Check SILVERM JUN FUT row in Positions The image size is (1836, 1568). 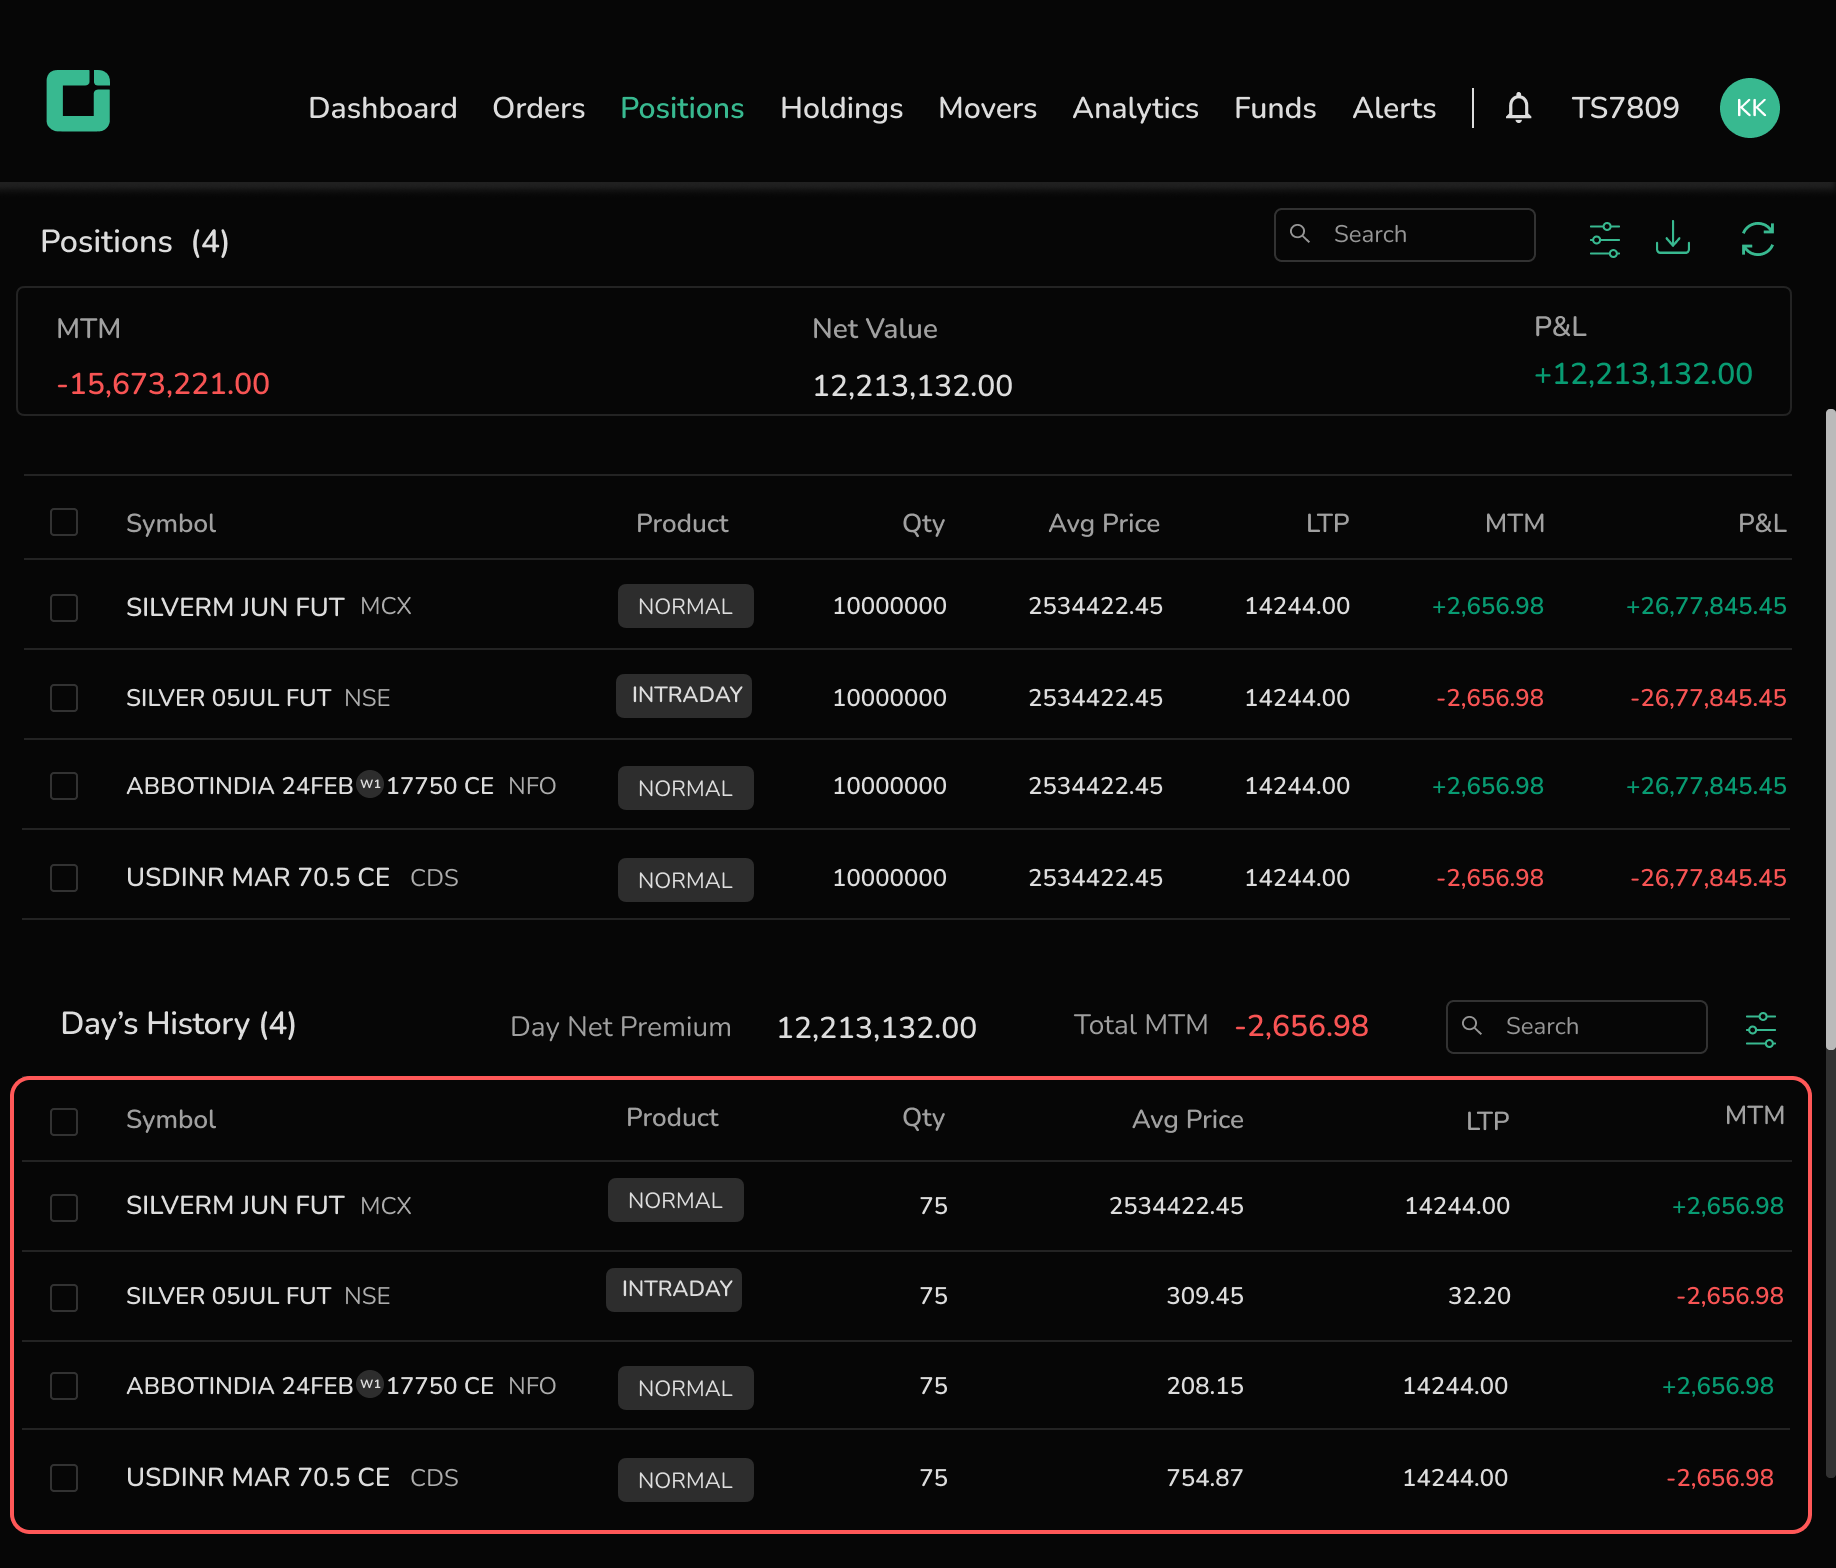click(64, 607)
